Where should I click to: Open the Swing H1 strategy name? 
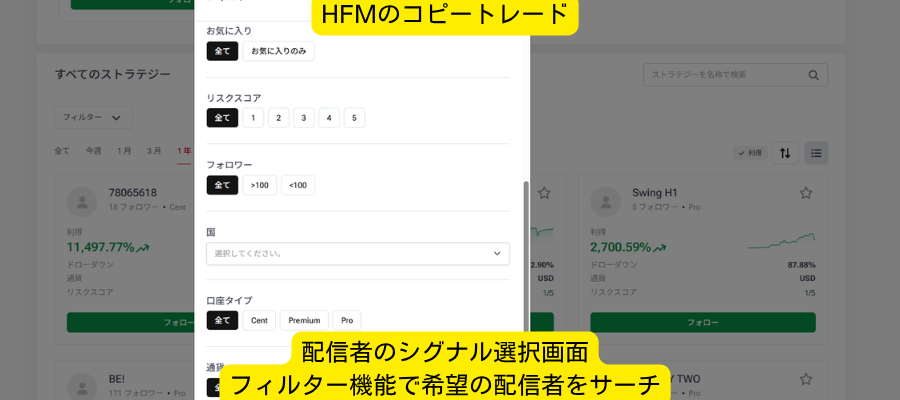tap(655, 193)
